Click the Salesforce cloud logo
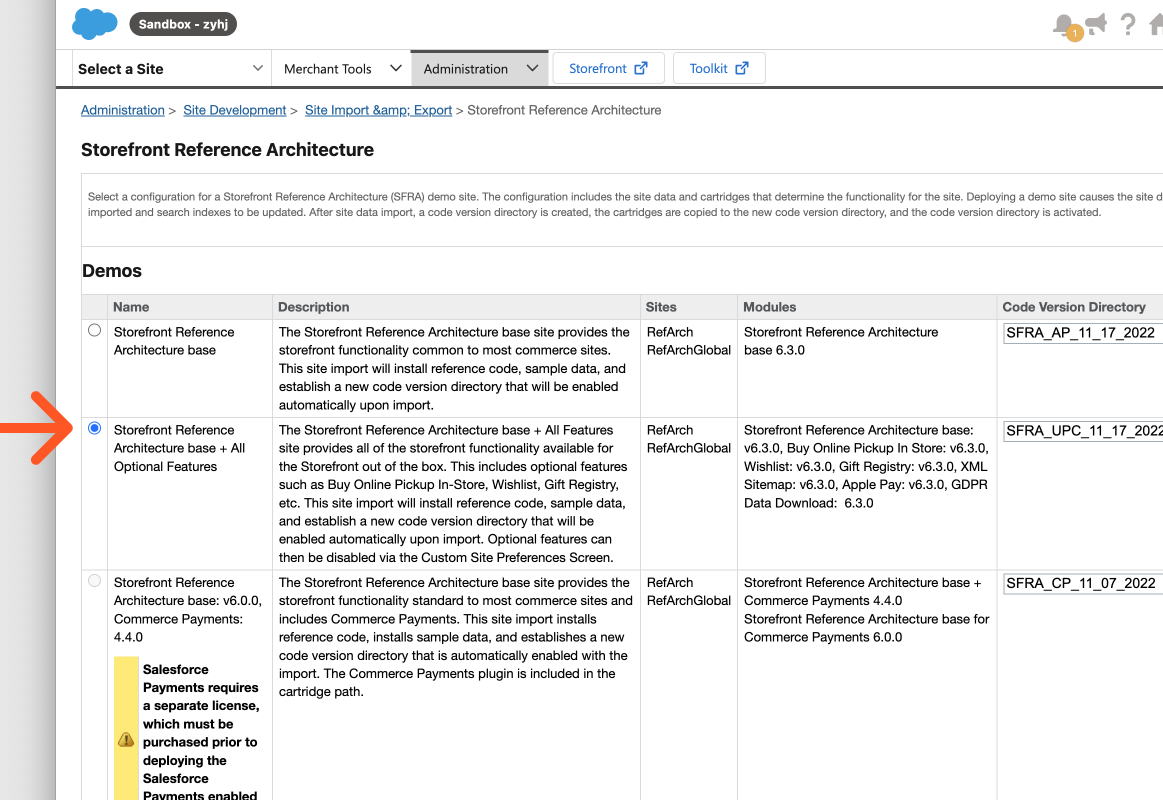The image size is (1163, 800). 94,24
